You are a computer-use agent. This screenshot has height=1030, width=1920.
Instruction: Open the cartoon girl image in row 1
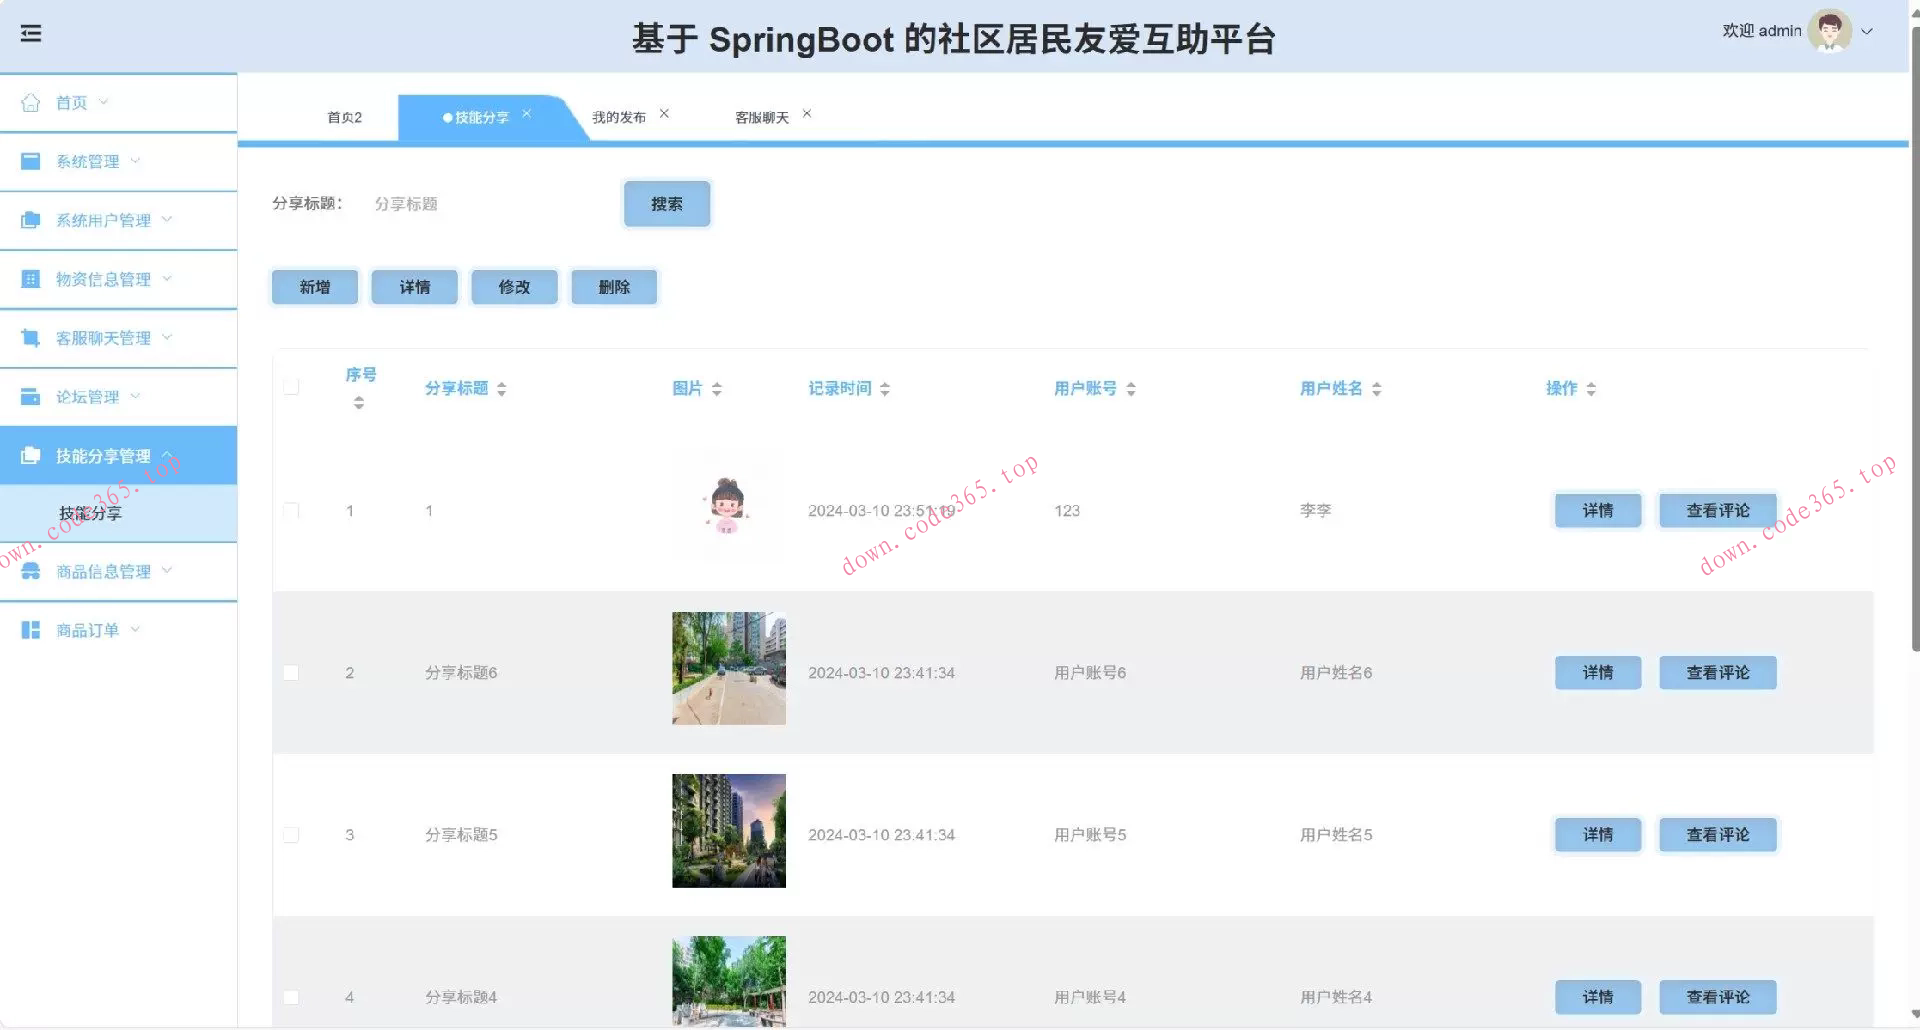(x=727, y=506)
